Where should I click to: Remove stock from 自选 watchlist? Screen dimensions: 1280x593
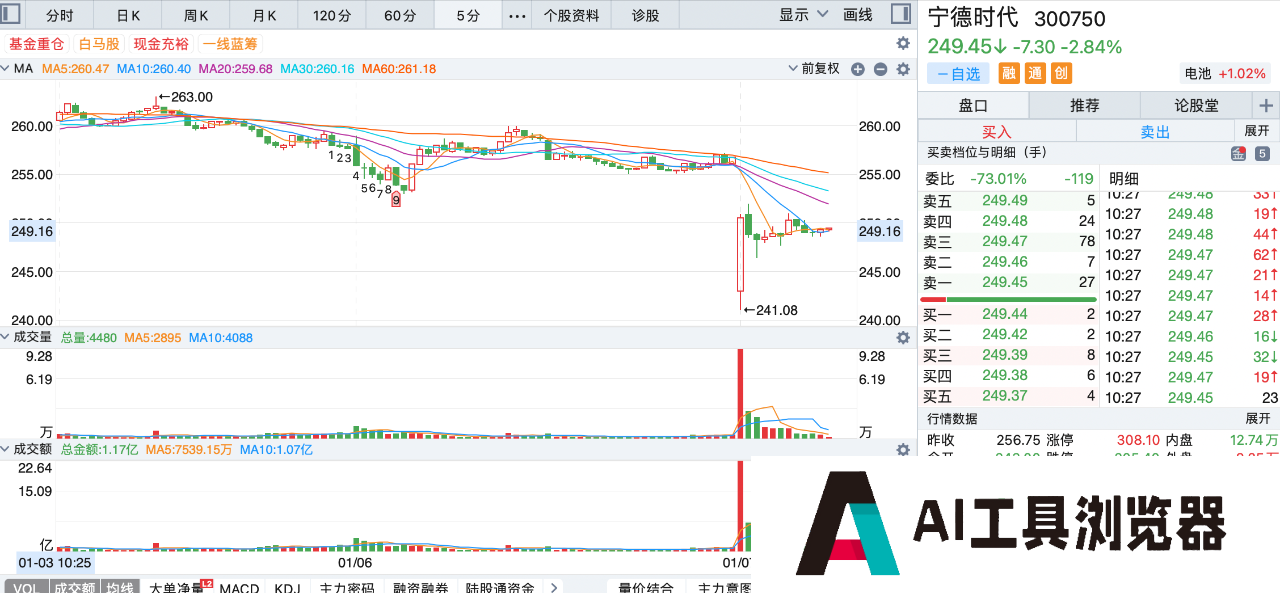[x=958, y=74]
